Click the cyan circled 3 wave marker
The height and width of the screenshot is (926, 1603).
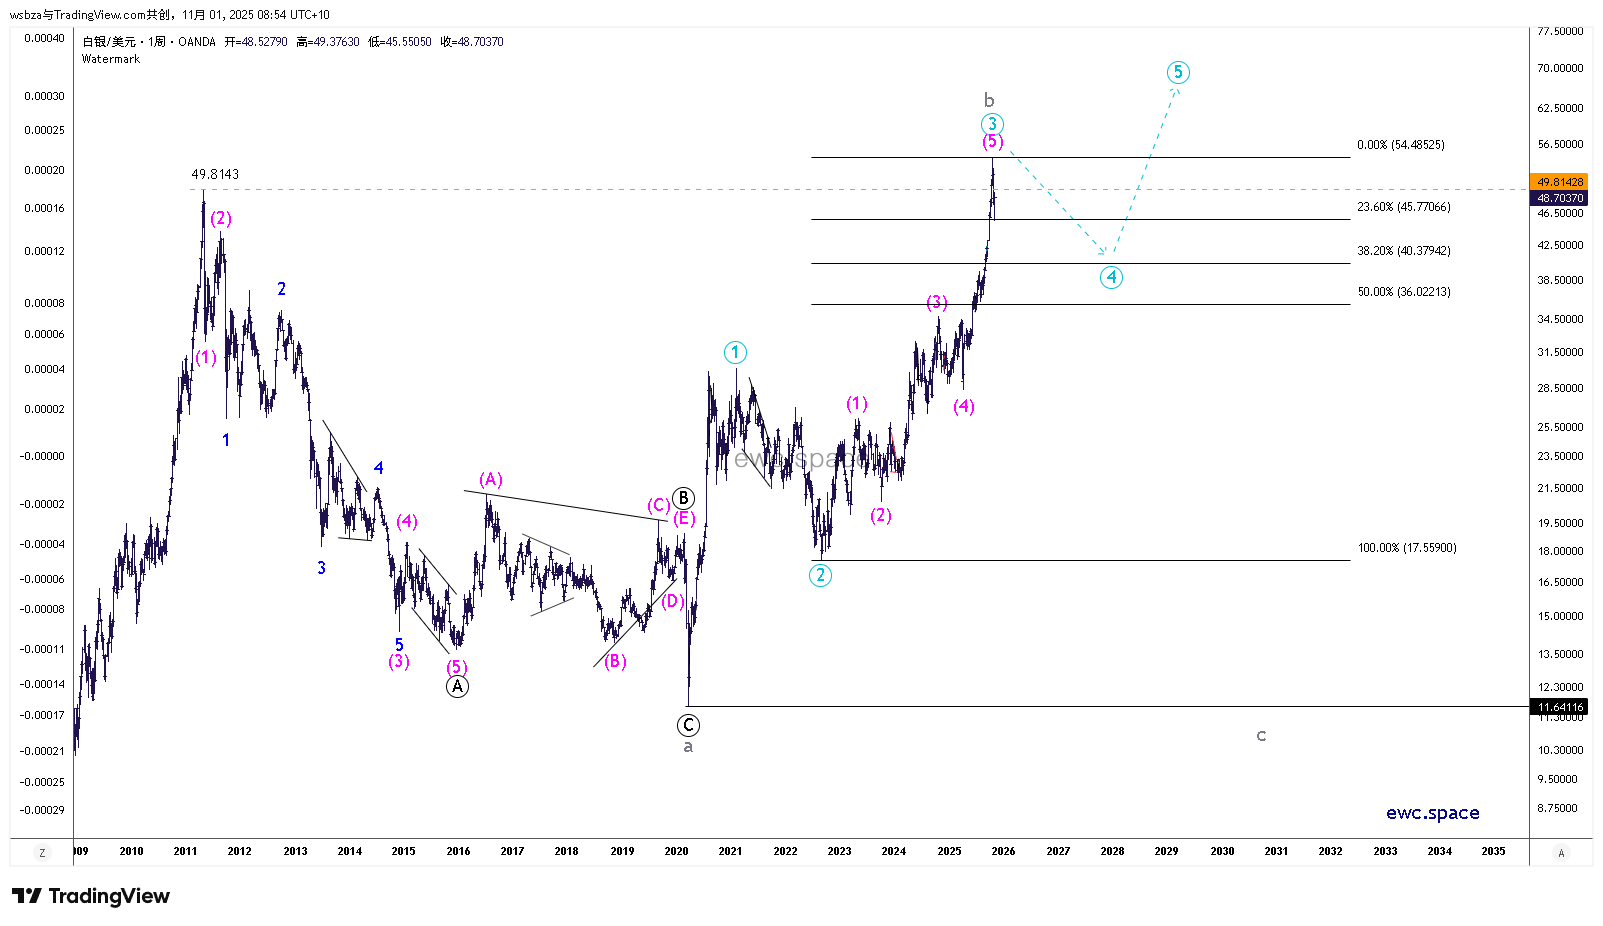991,124
